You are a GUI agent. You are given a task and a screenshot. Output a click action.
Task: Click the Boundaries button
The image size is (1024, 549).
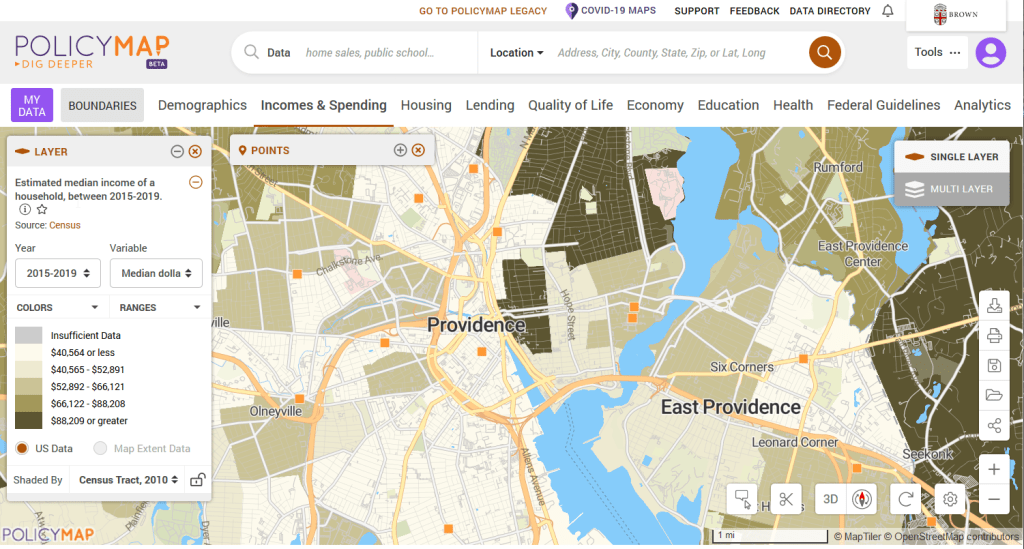click(x=102, y=105)
